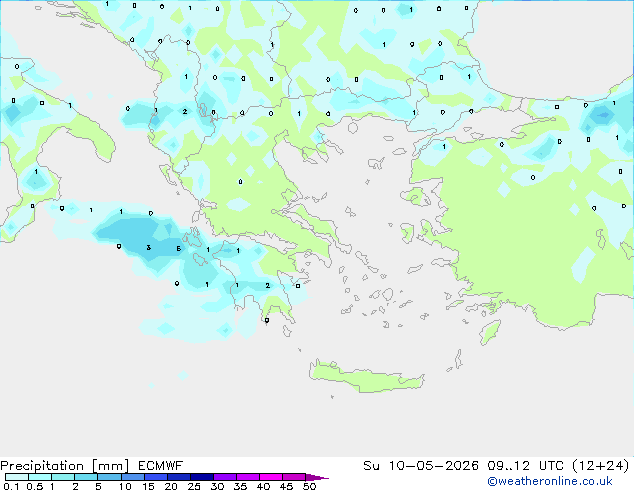Click the legend label '50'
This screenshot has width=634, height=490.
click(x=309, y=486)
